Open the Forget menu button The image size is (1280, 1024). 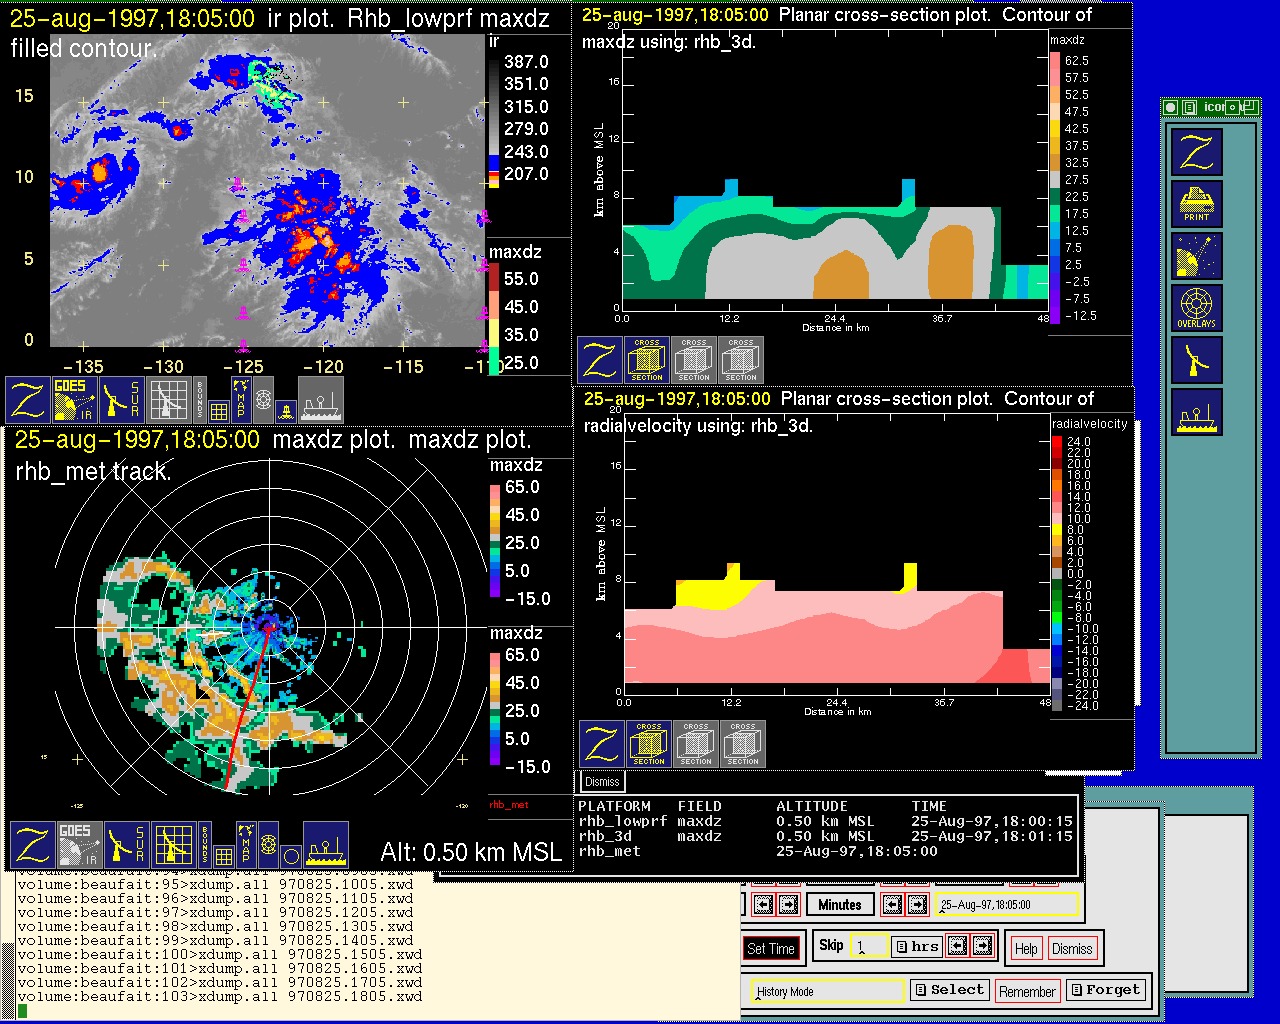(x=1104, y=990)
